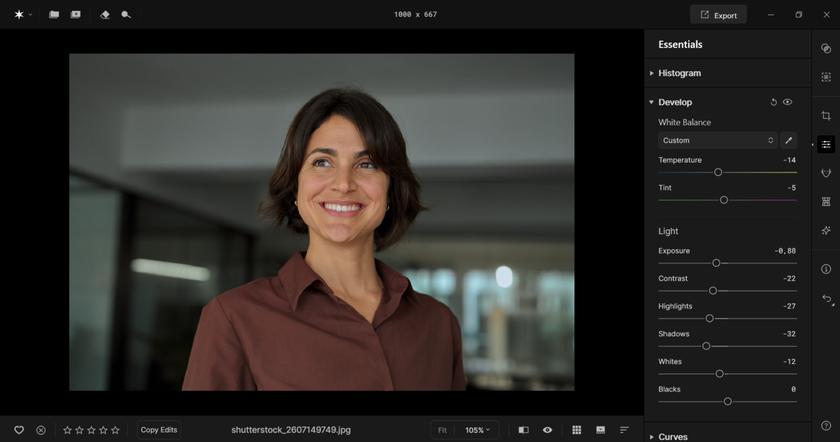Toggle Develop panel visibility eye

click(788, 102)
